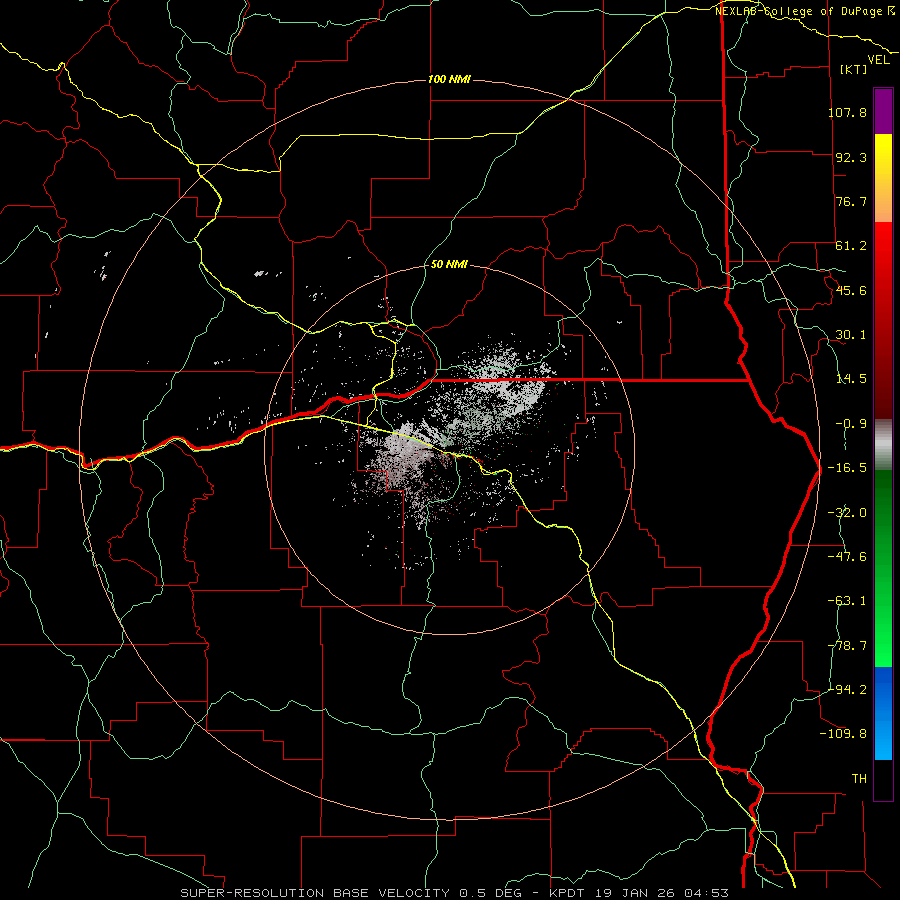Click the blue segment of color bar
Viewport: 900px width, 900px height.
pos(883,713)
